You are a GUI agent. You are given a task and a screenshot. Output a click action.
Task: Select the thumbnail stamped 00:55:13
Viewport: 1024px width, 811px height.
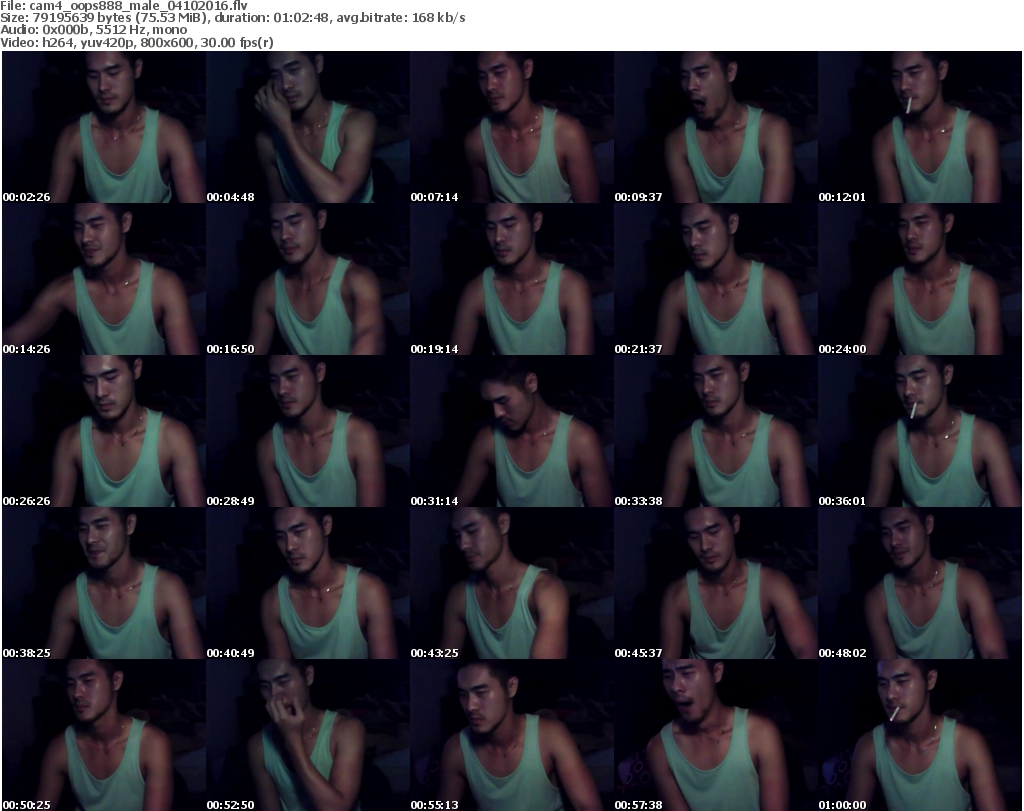[511, 735]
